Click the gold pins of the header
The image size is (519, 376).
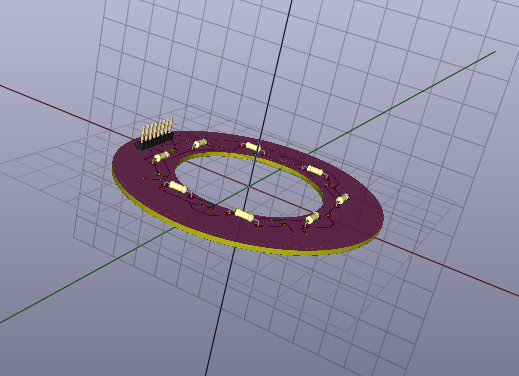[158, 128]
